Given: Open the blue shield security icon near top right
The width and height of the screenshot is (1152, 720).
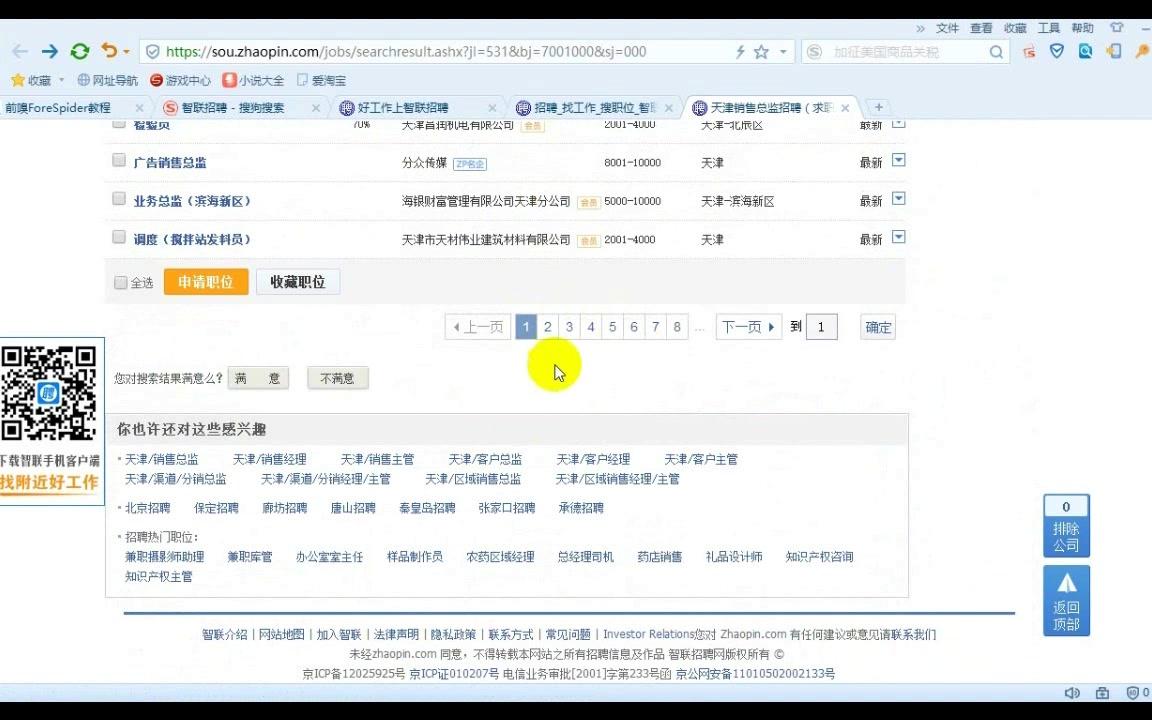Looking at the screenshot, I should click(x=1056, y=50).
